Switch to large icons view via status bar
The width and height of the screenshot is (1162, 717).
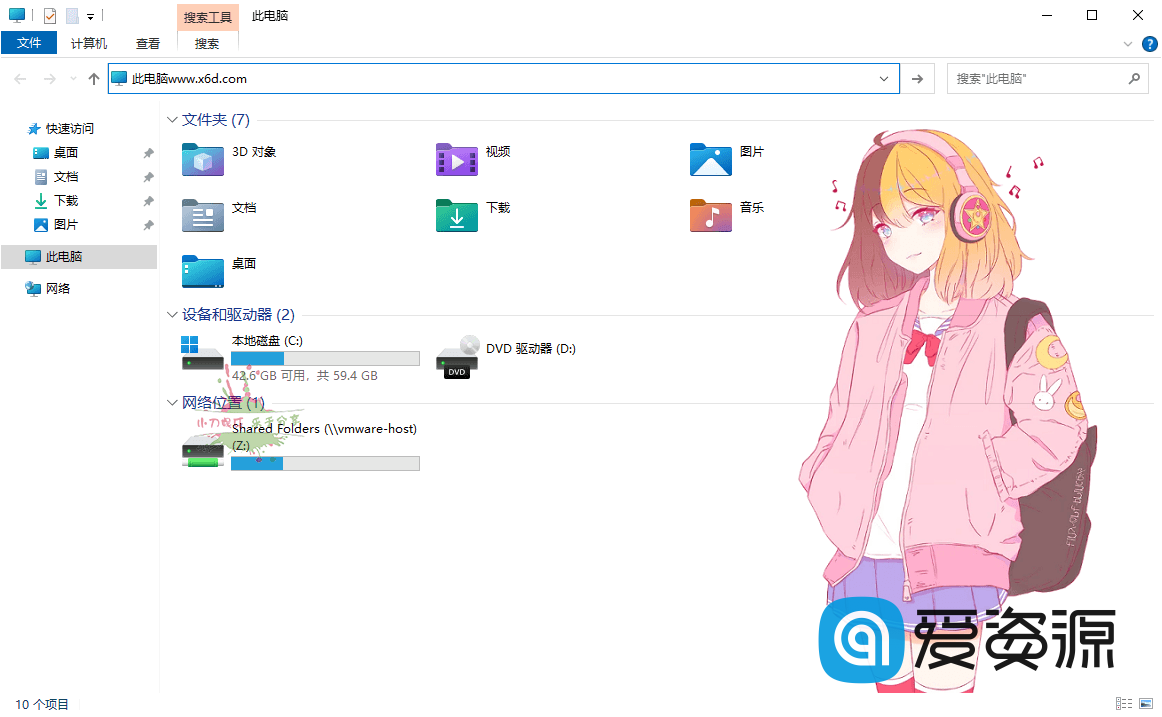pyautogui.click(x=1146, y=703)
